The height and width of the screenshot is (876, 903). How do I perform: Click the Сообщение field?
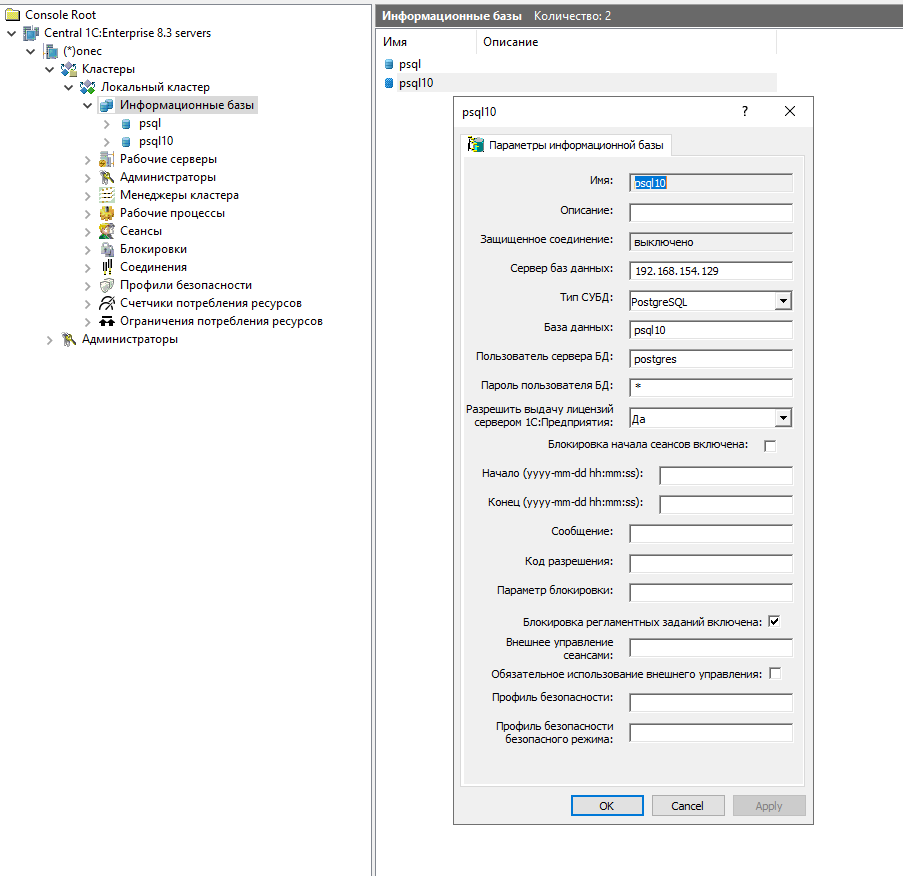(x=711, y=533)
